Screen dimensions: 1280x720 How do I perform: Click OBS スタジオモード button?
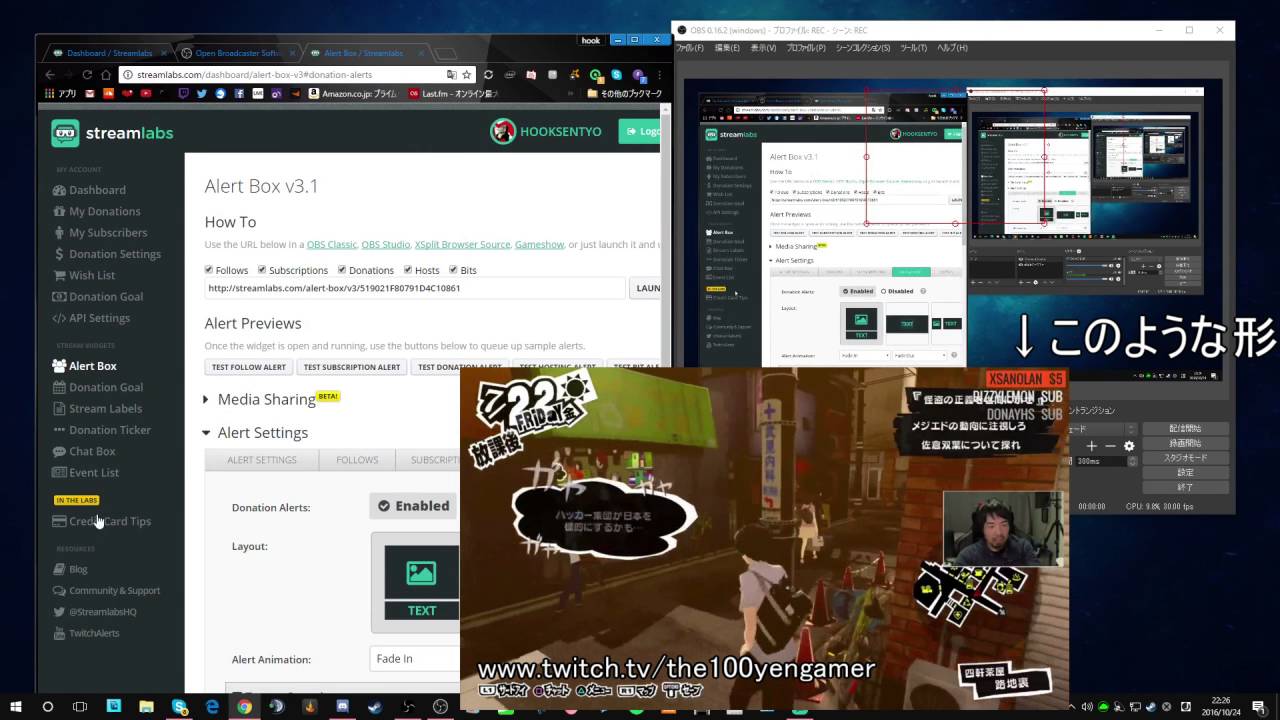(x=1185, y=458)
